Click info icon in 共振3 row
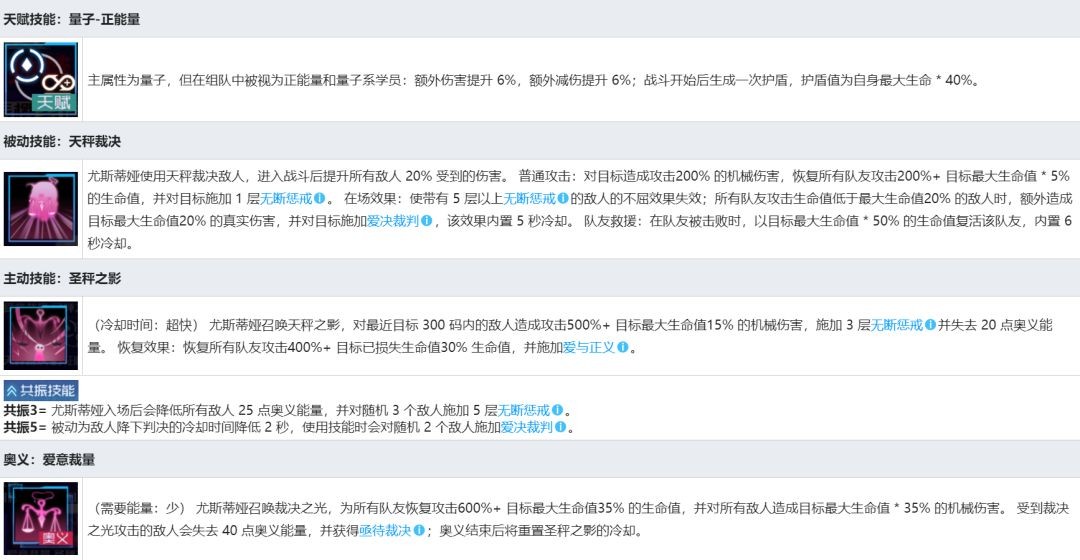Screen dimensions: 1080x560 point(557,411)
